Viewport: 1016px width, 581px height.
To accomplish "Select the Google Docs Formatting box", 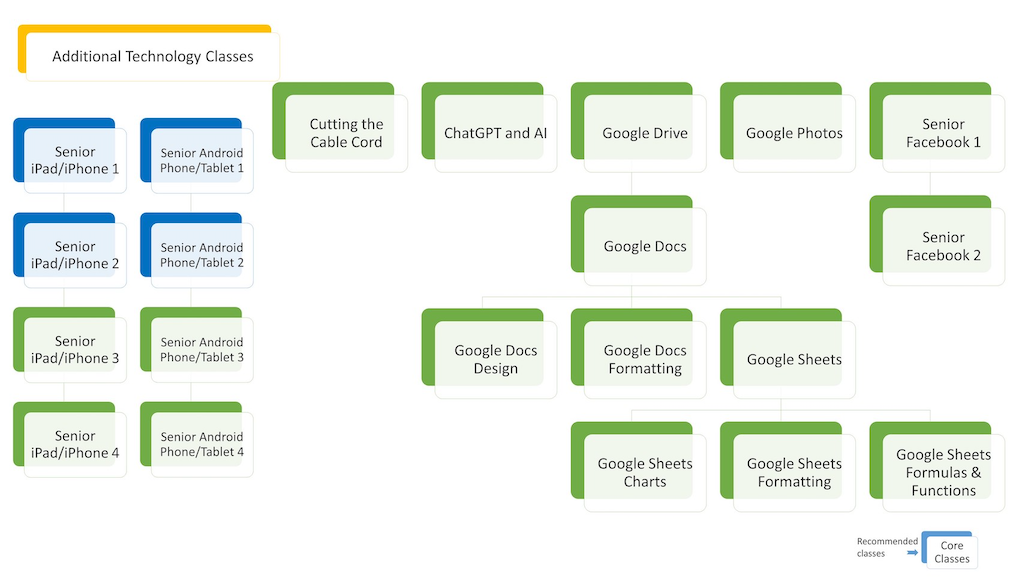I will click(x=639, y=354).
